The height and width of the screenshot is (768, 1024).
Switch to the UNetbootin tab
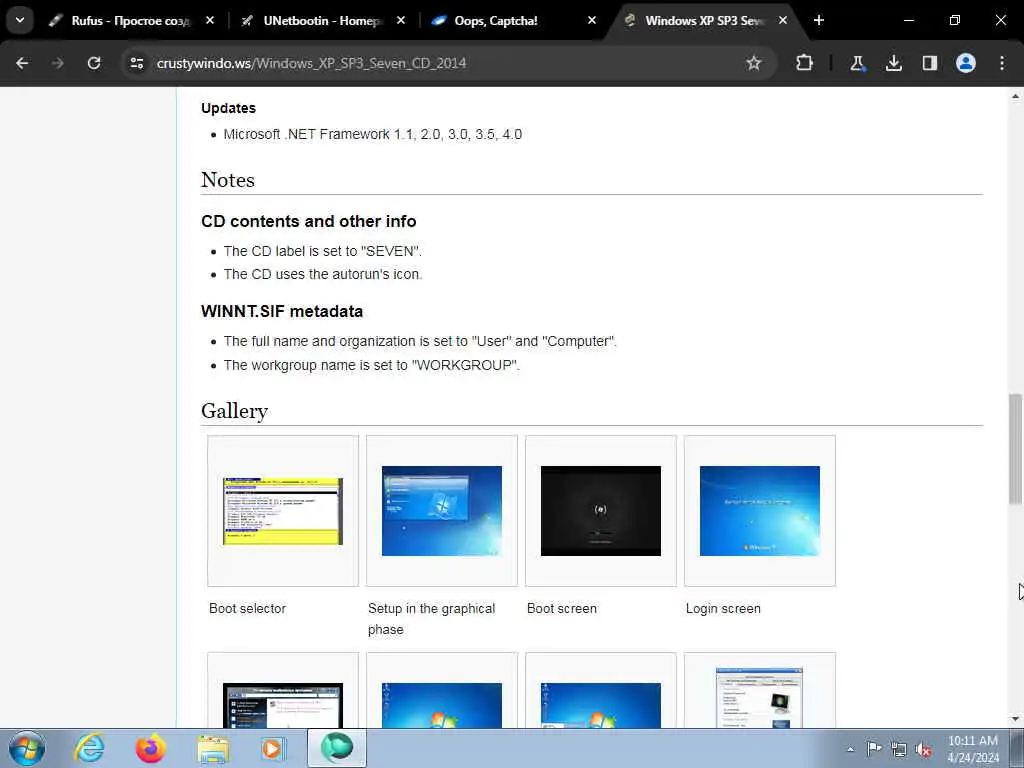click(x=322, y=21)
